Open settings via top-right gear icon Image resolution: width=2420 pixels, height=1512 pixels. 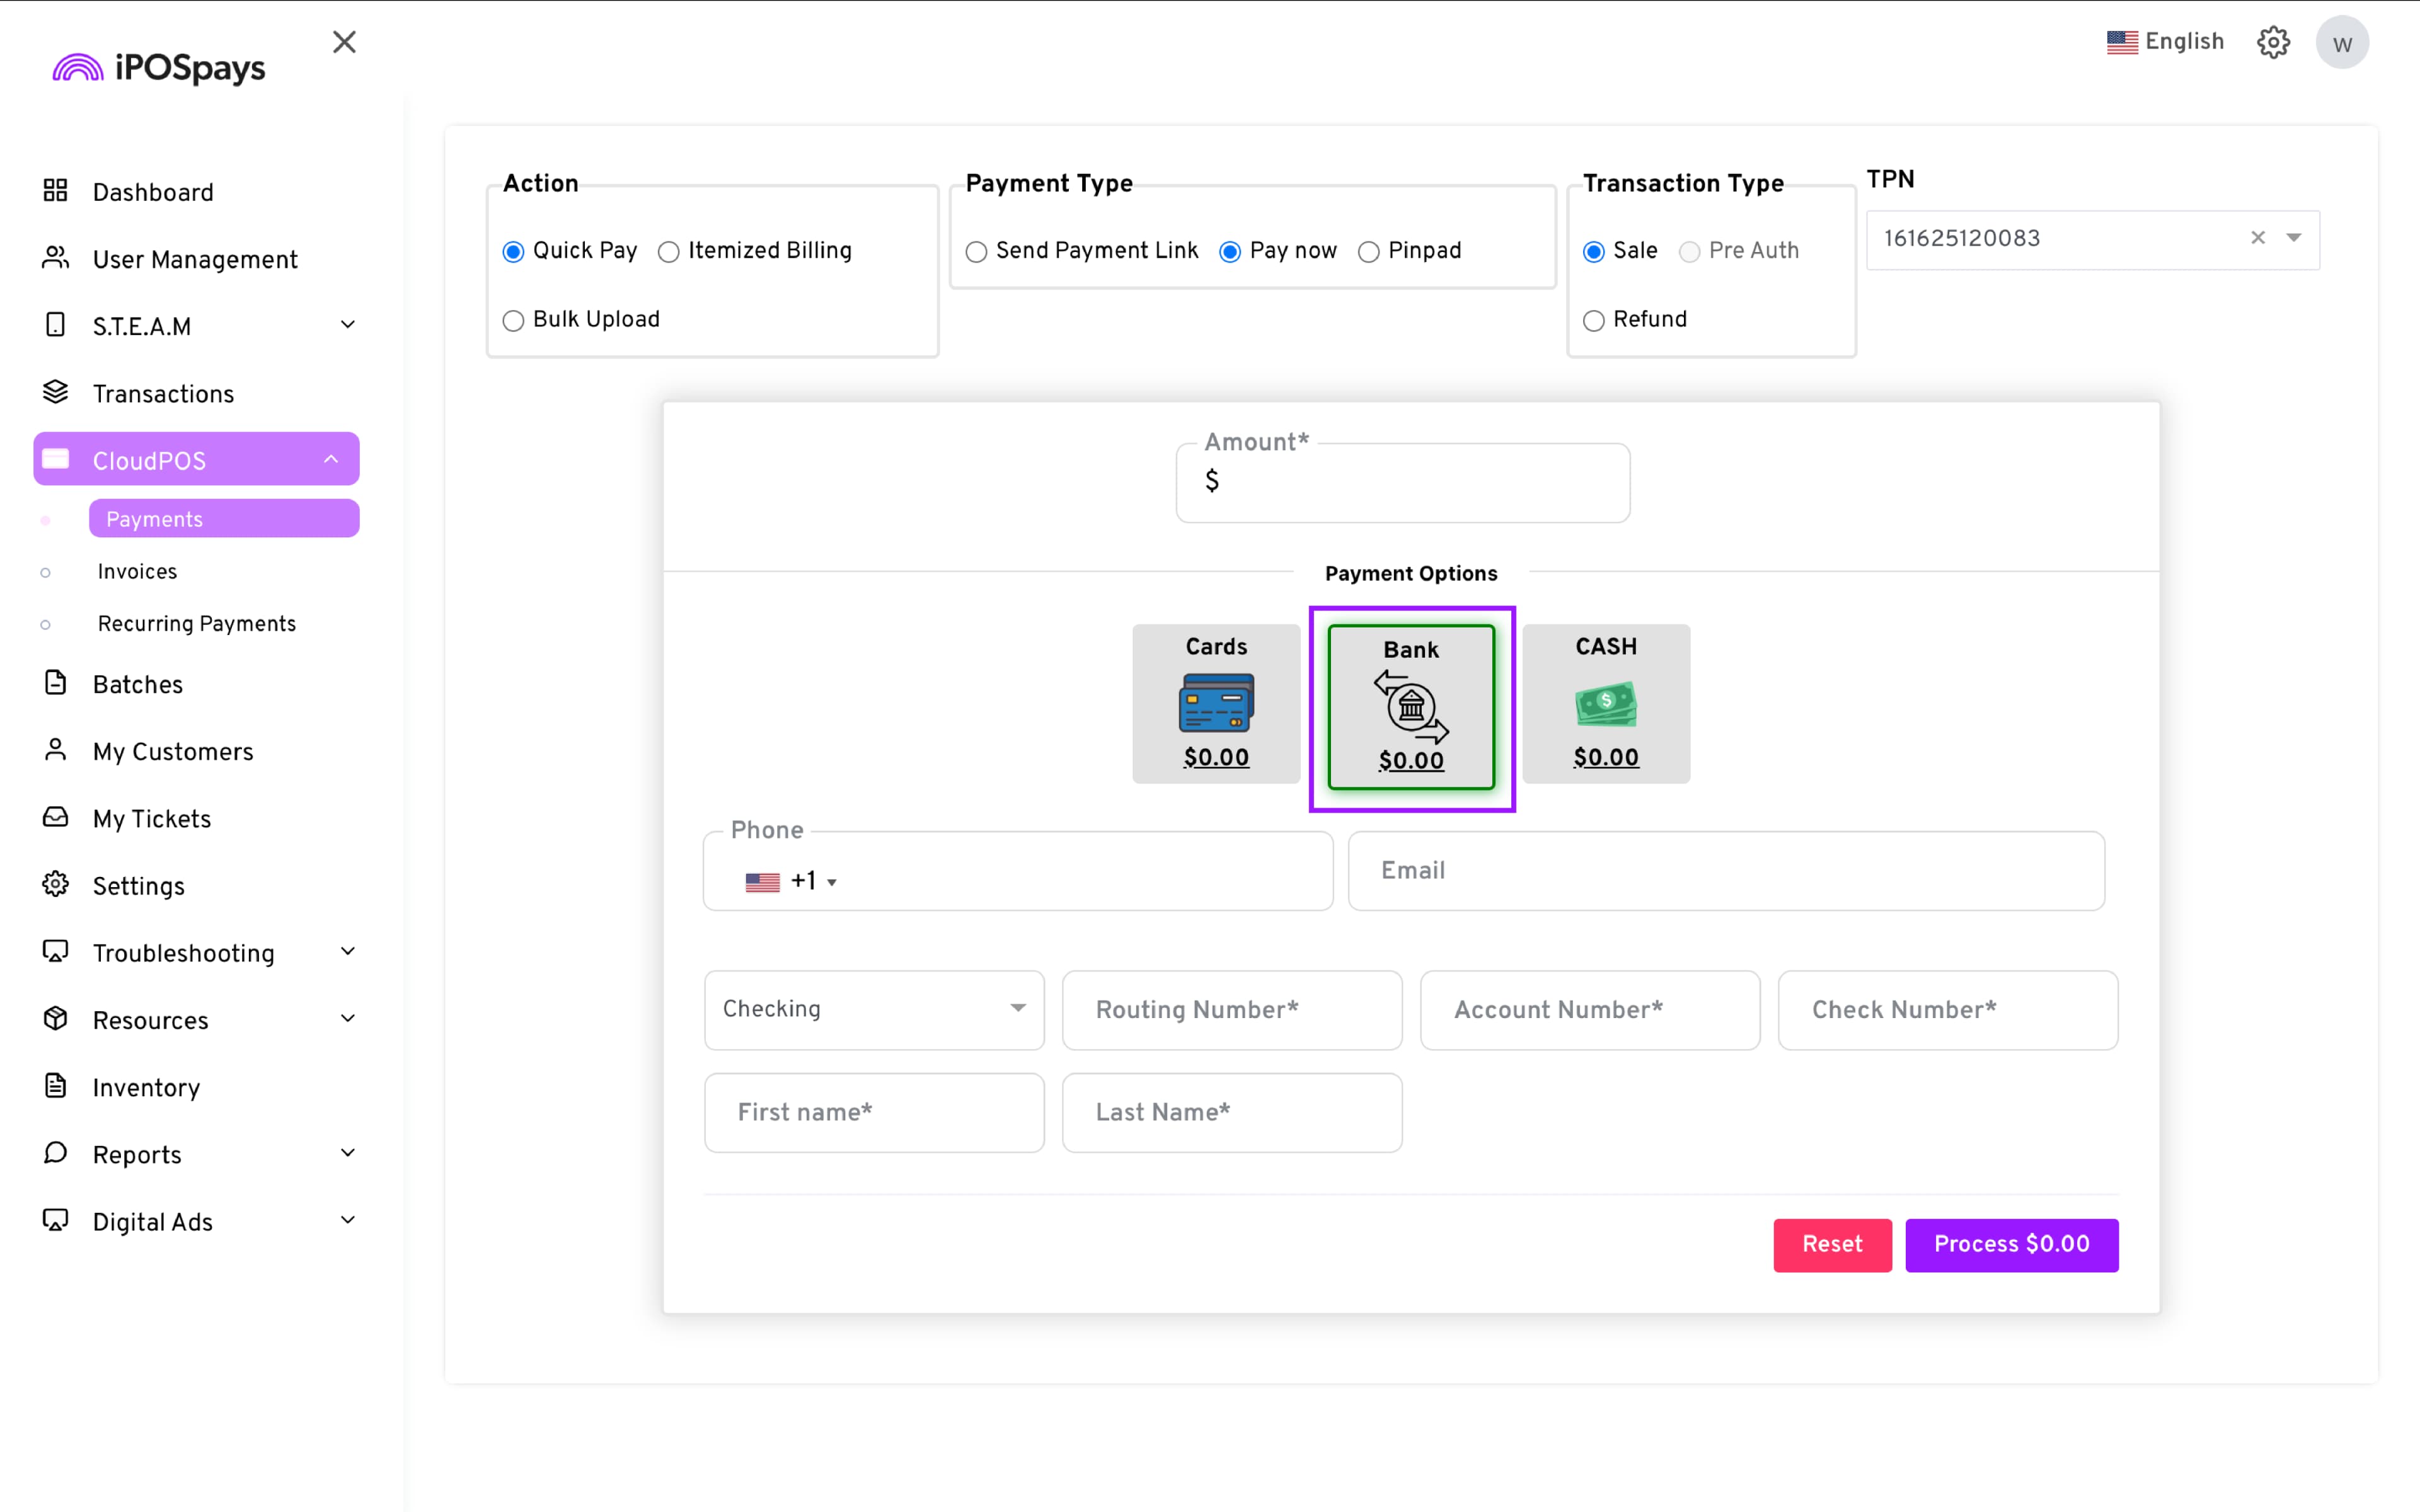pos(2273,42)
